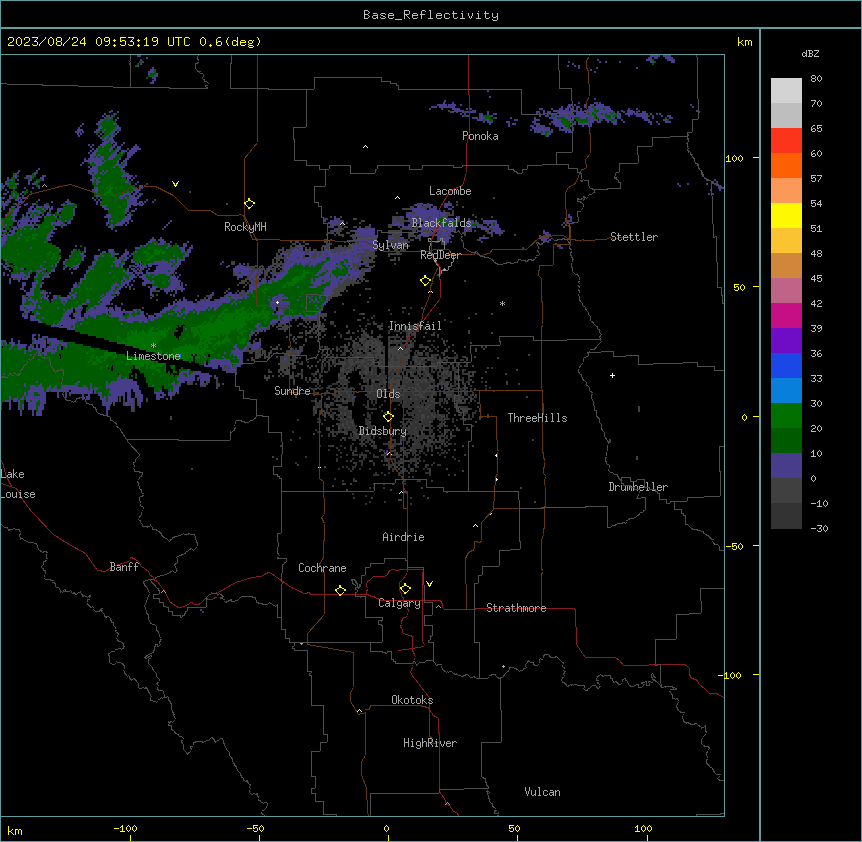
Task: Click the Okotoks label
Action: (x=412, y=700)
